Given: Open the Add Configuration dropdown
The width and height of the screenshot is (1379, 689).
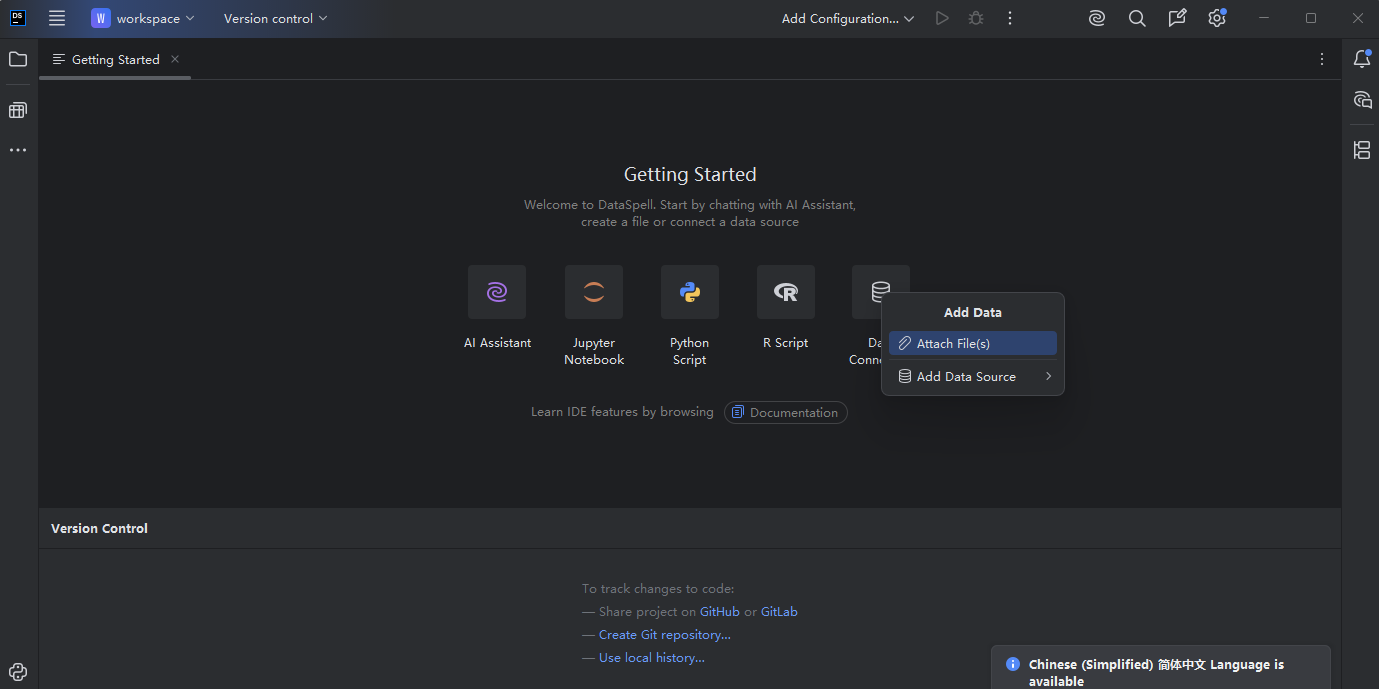Looking at the screenshot, I should 847,19.
